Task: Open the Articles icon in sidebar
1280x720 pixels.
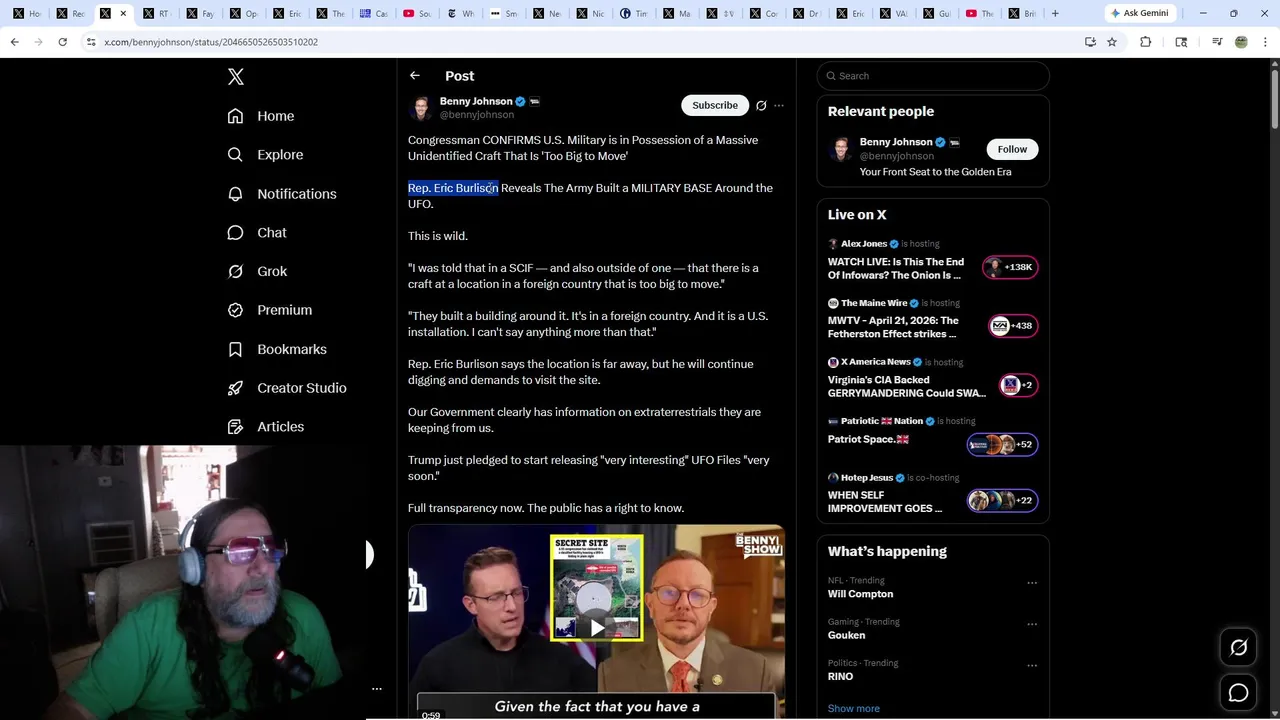Action: pyautogui.click(x=235, y=427)
